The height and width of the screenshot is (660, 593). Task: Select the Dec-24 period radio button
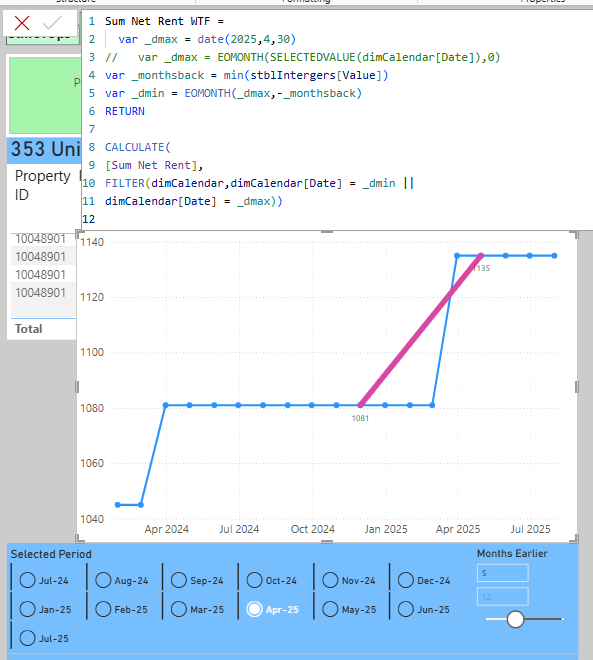(x=406, y=580)
